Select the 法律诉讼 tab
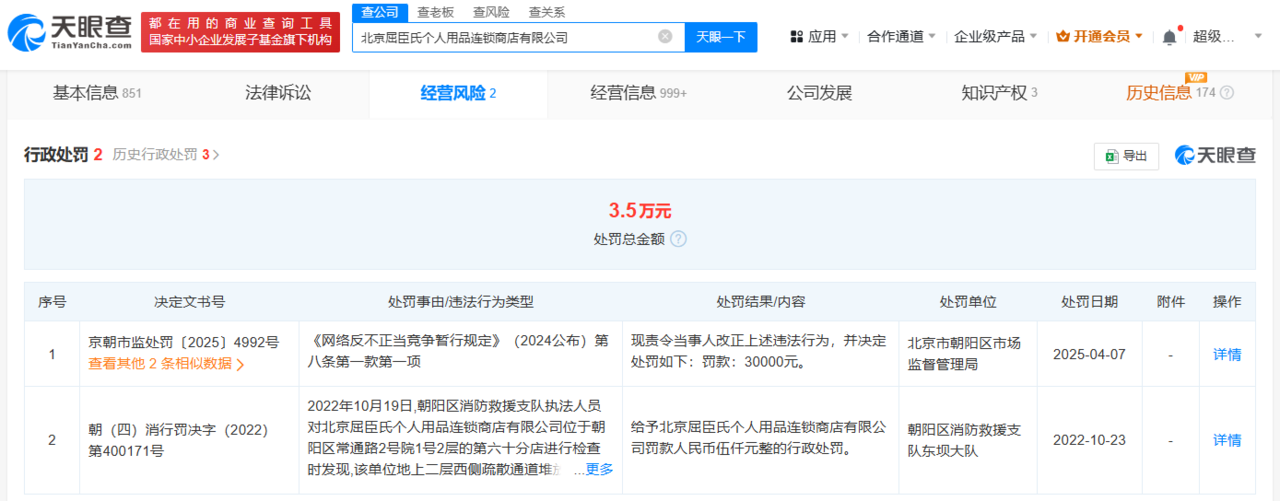This screenshot has height=501, width=1280. (x=278, y=93)
